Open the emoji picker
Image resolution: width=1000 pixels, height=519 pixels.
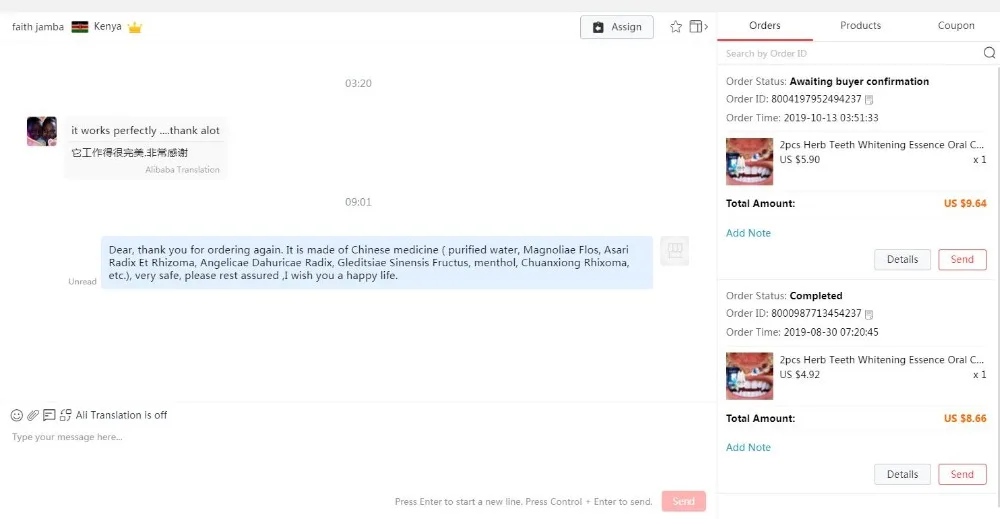tap(17, 416)
